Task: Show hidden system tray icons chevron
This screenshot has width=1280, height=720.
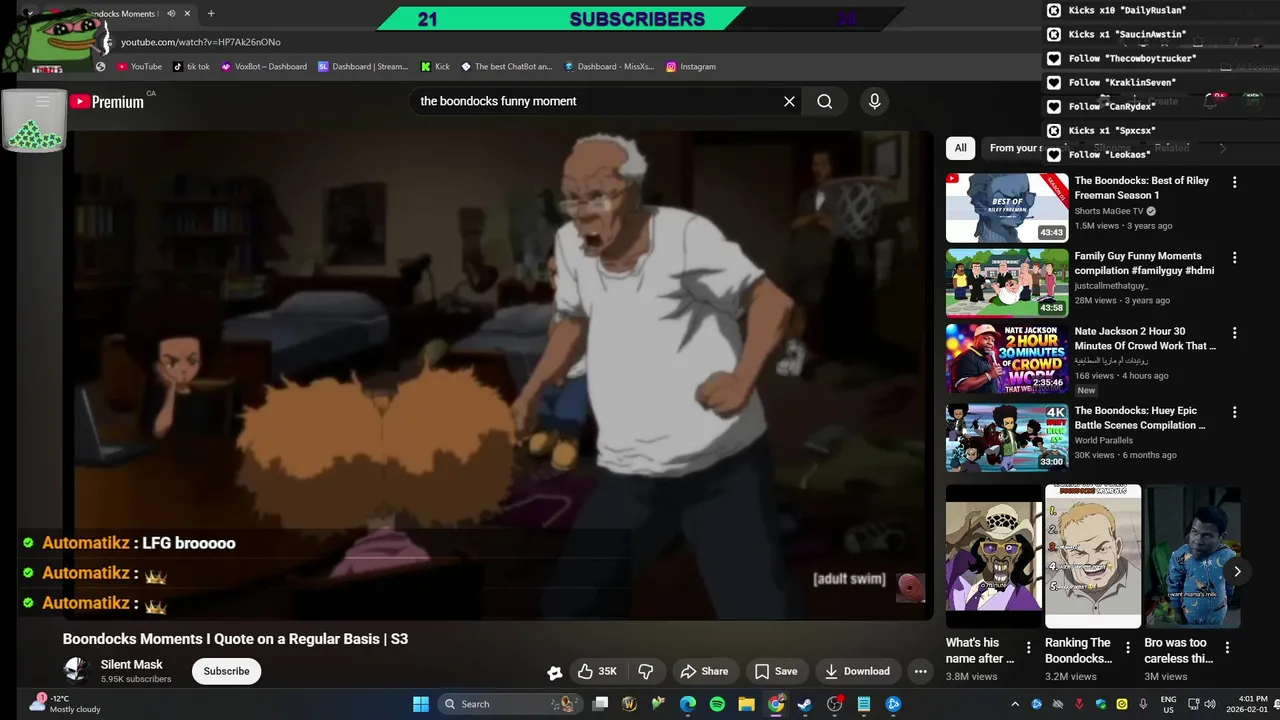Action: click(x=1015, y=704)
